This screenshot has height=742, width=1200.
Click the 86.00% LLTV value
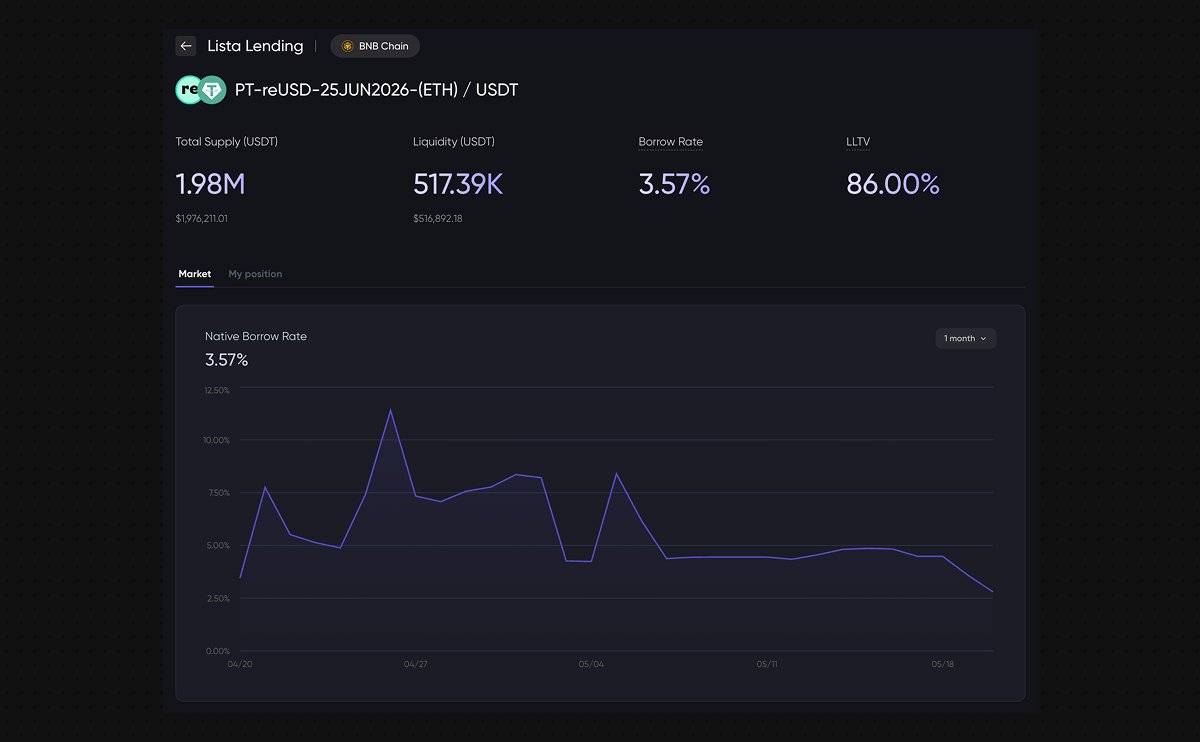point(893,184)
